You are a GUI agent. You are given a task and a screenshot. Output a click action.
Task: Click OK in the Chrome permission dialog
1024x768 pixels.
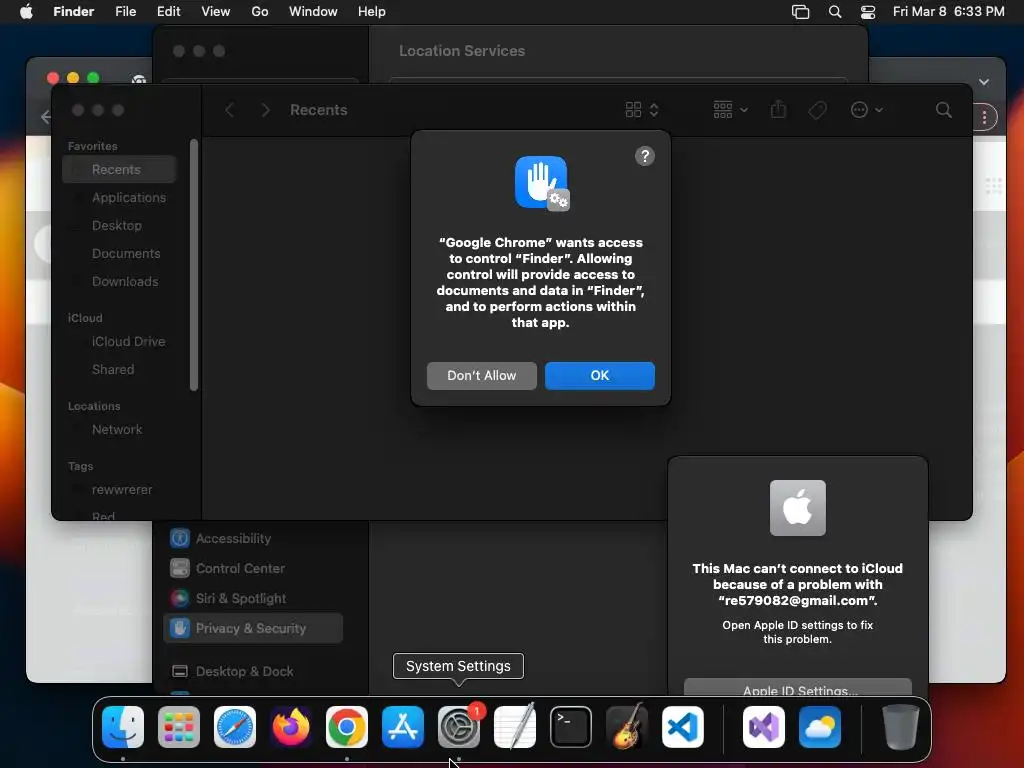pos(600,376)
